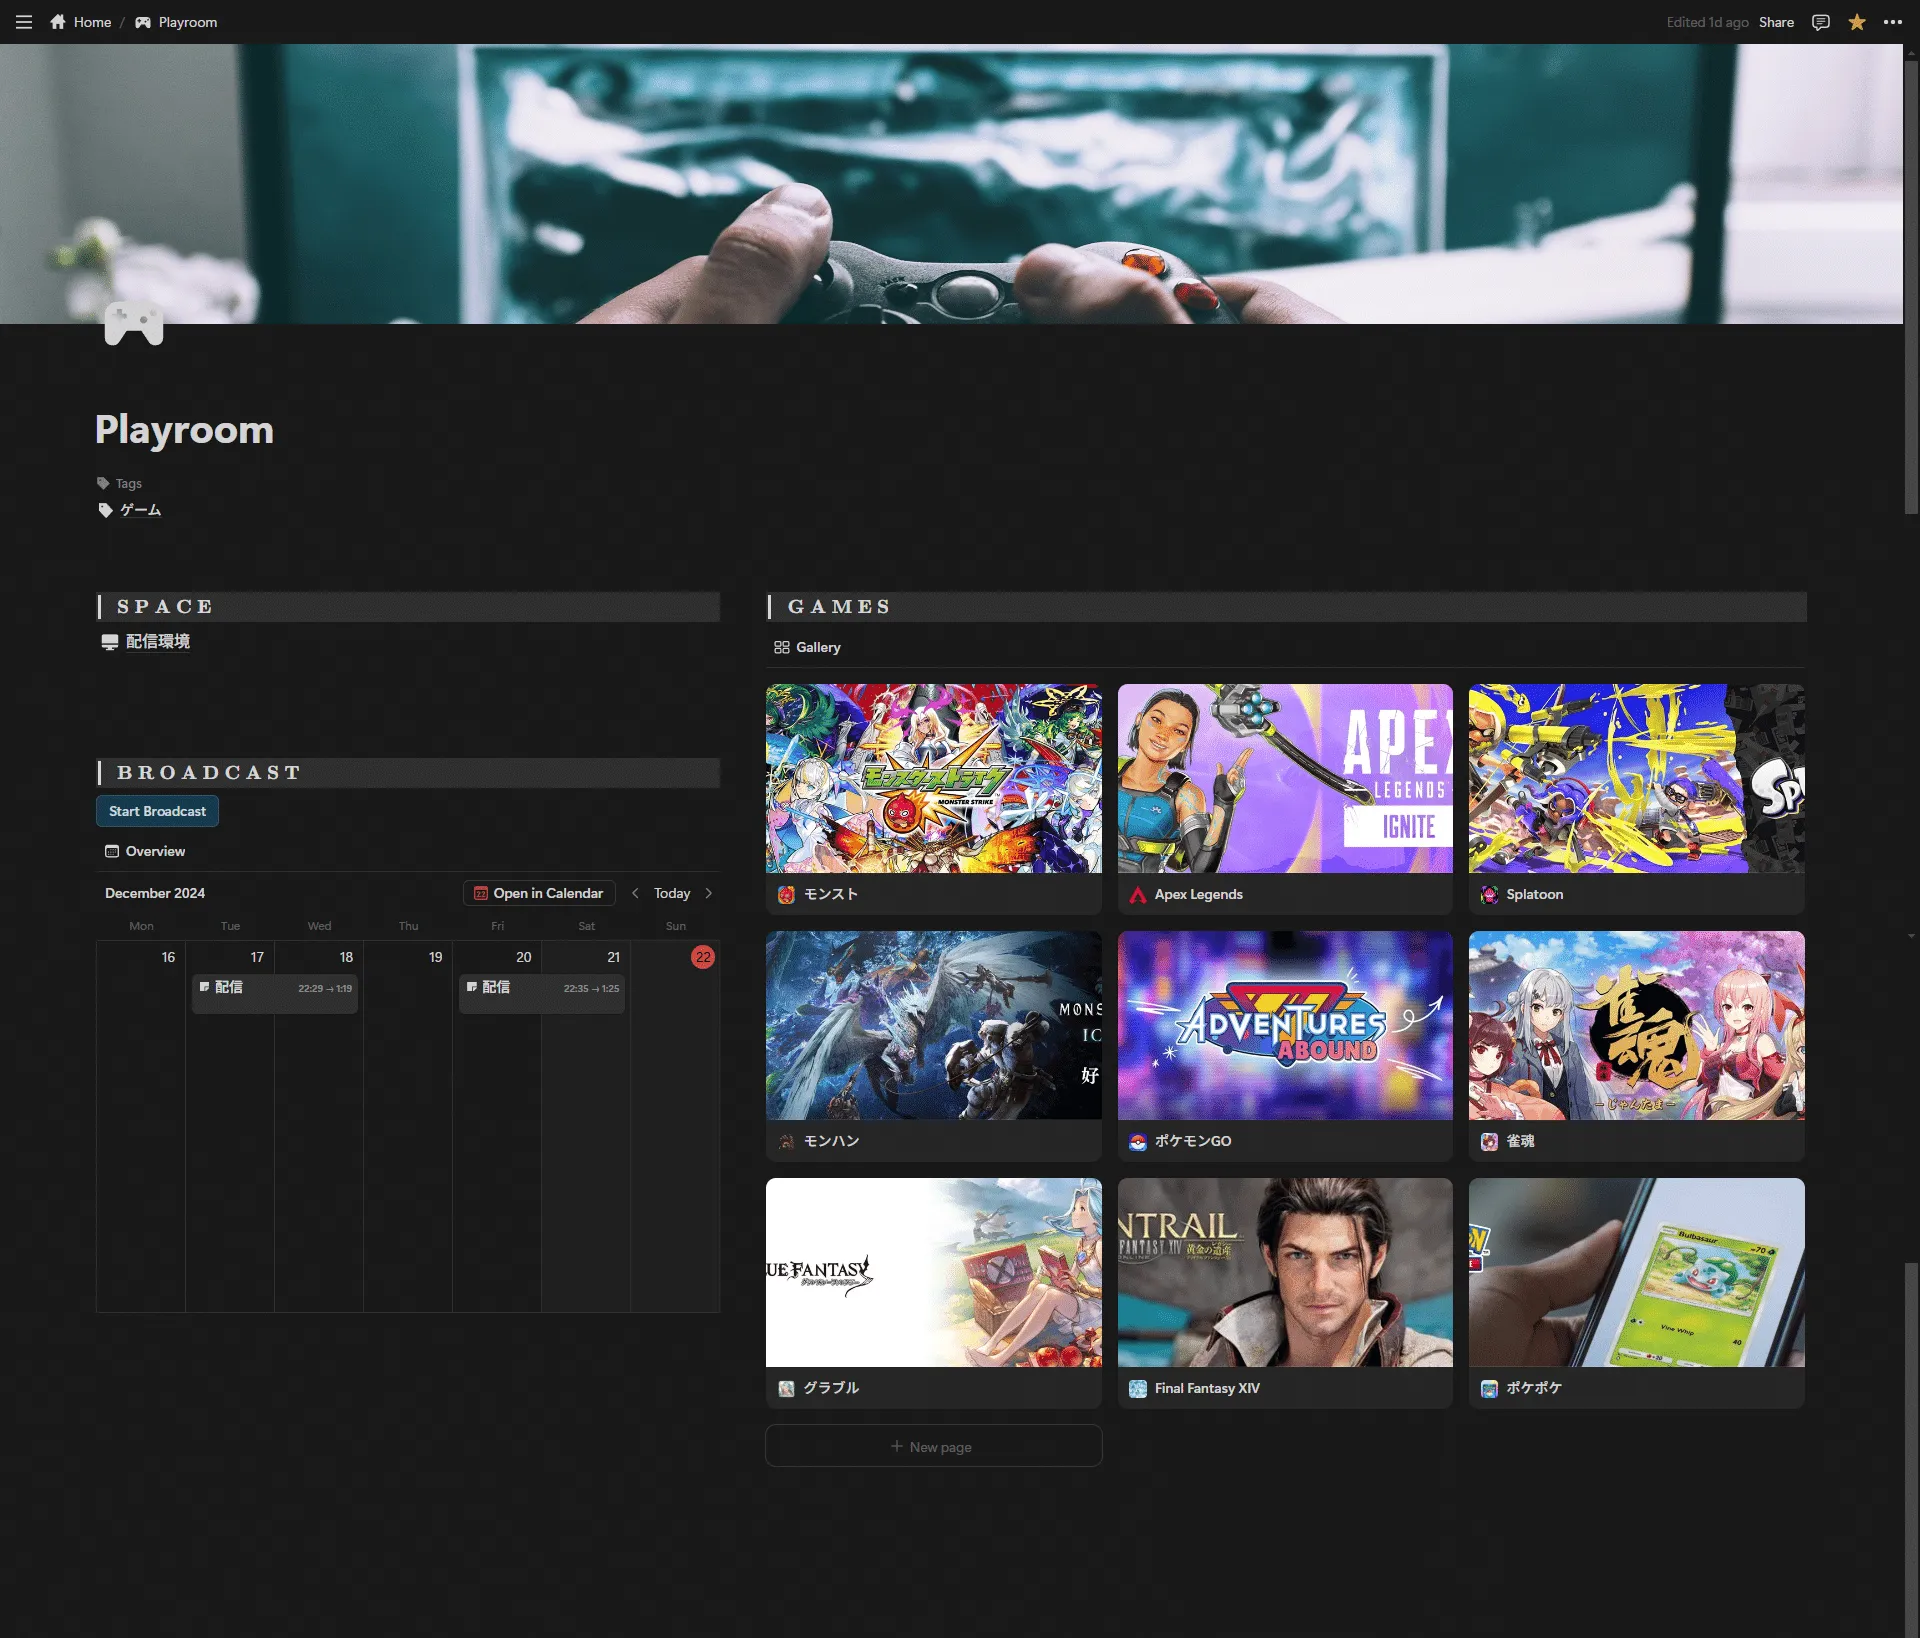
Task: Click the Final Fantasy XIV card title
Action: [x=1207, y=1388]
